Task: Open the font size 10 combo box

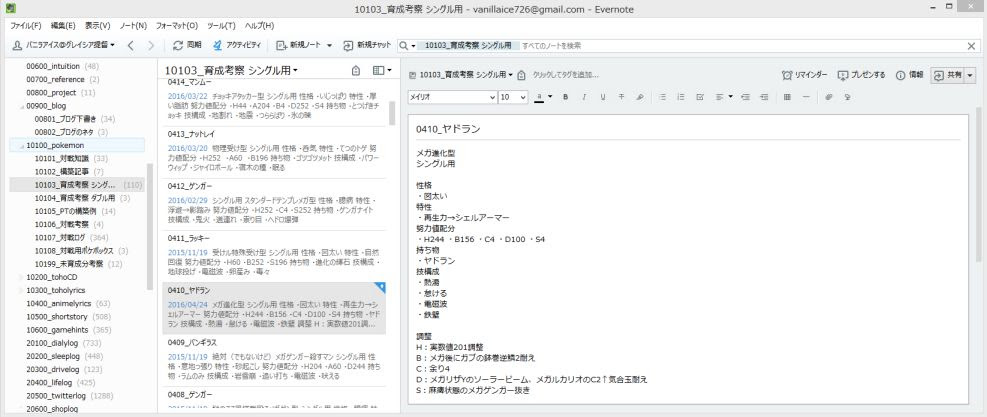Action: point(514,97)
